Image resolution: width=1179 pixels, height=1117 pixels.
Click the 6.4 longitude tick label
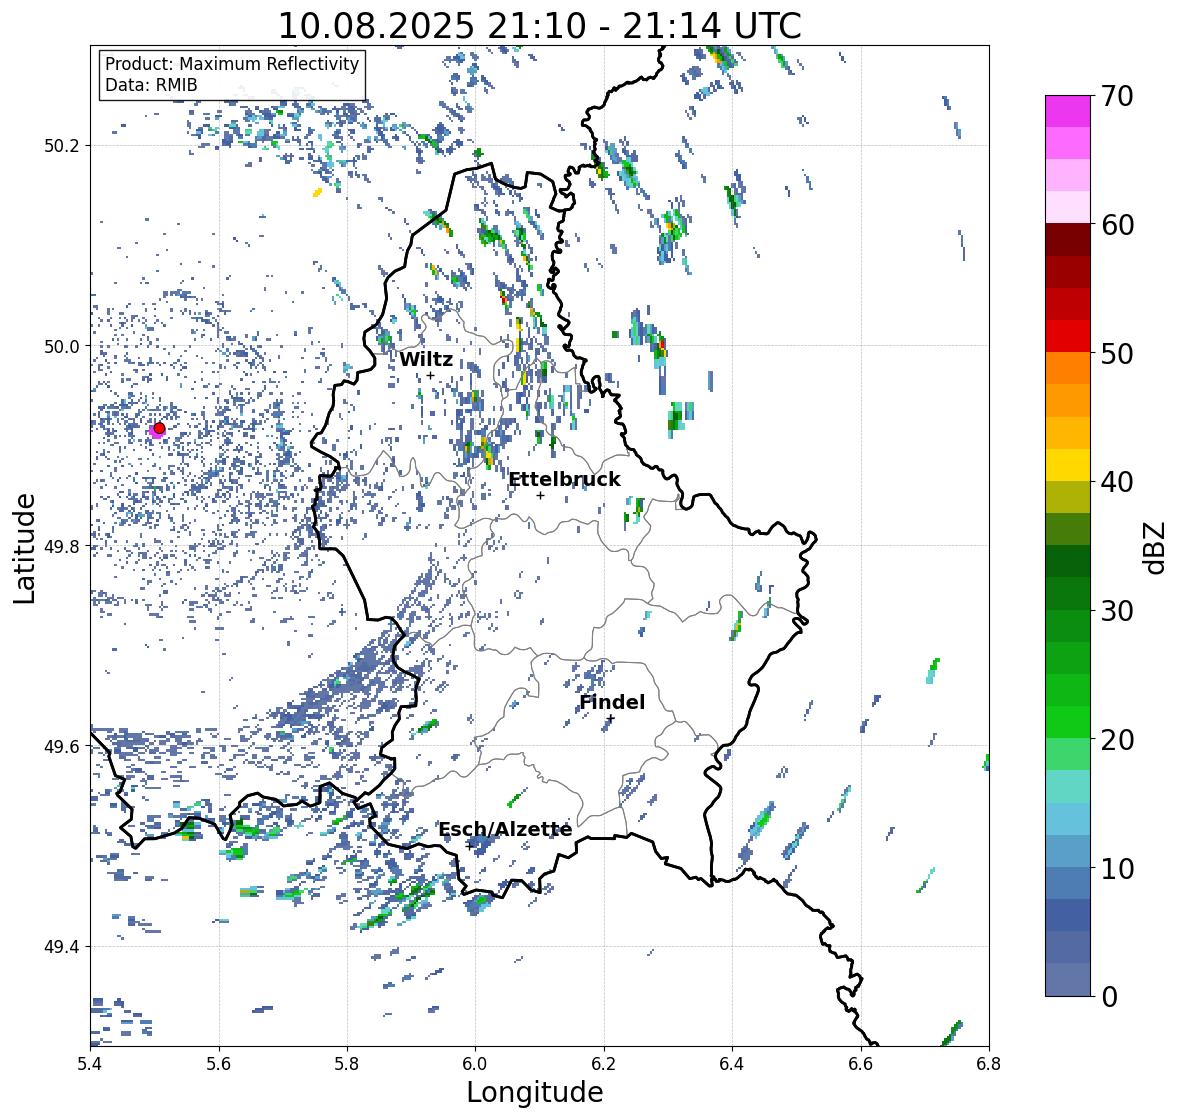(x=732, y=1063)
